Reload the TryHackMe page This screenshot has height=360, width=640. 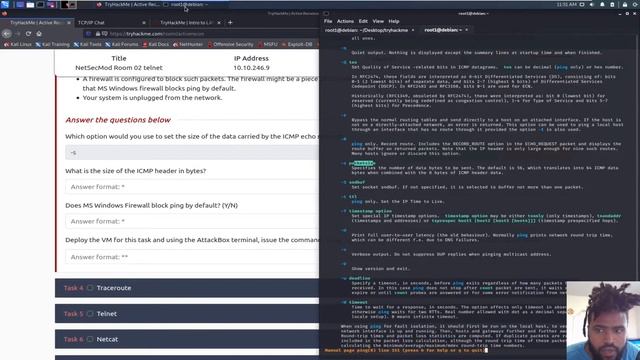28,34
